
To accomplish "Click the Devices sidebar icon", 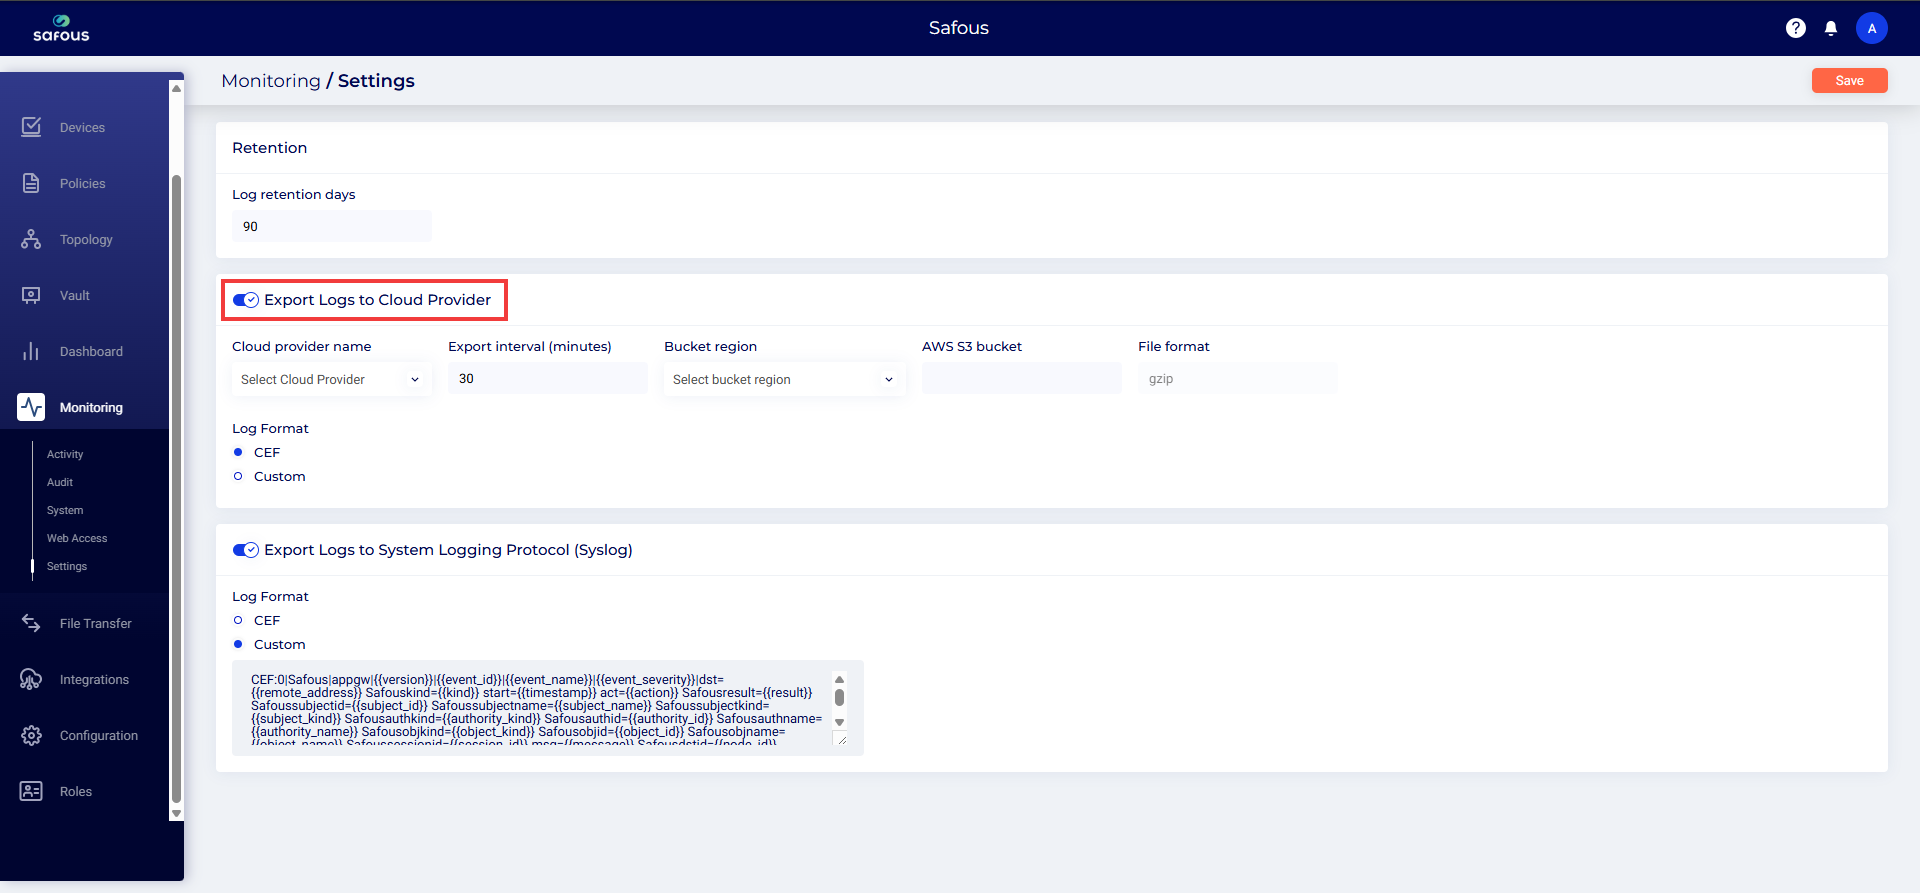I will click(31, 127).
